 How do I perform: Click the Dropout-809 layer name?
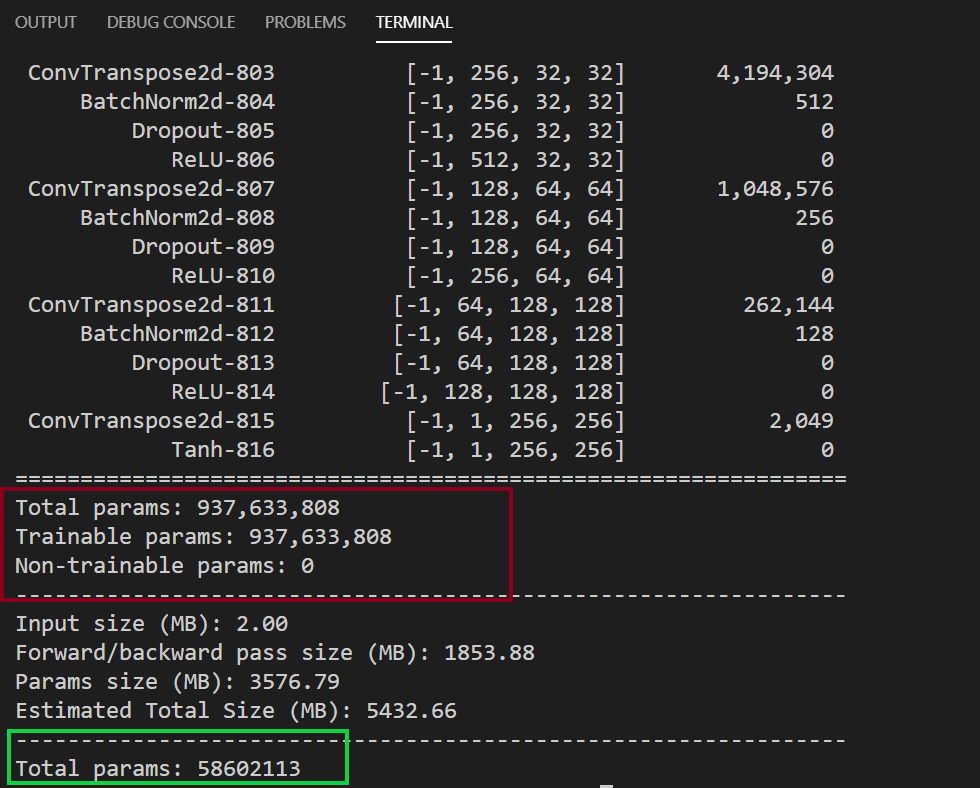(203, 247)
